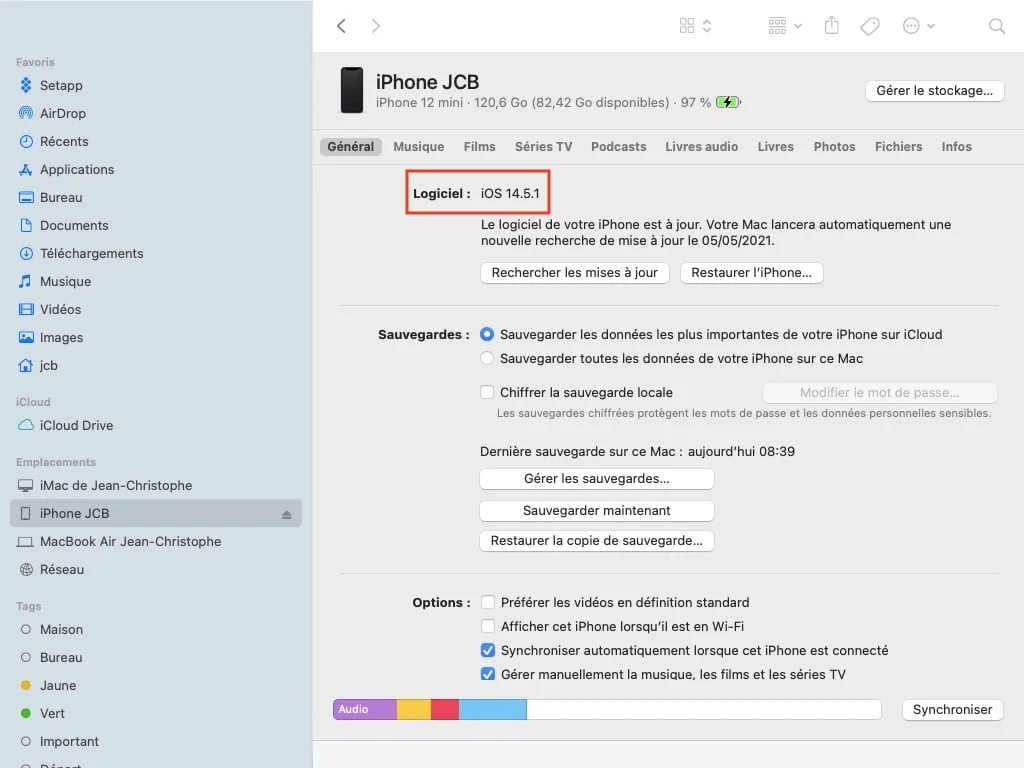Open the group-by dropdown in toolbar

784,26
